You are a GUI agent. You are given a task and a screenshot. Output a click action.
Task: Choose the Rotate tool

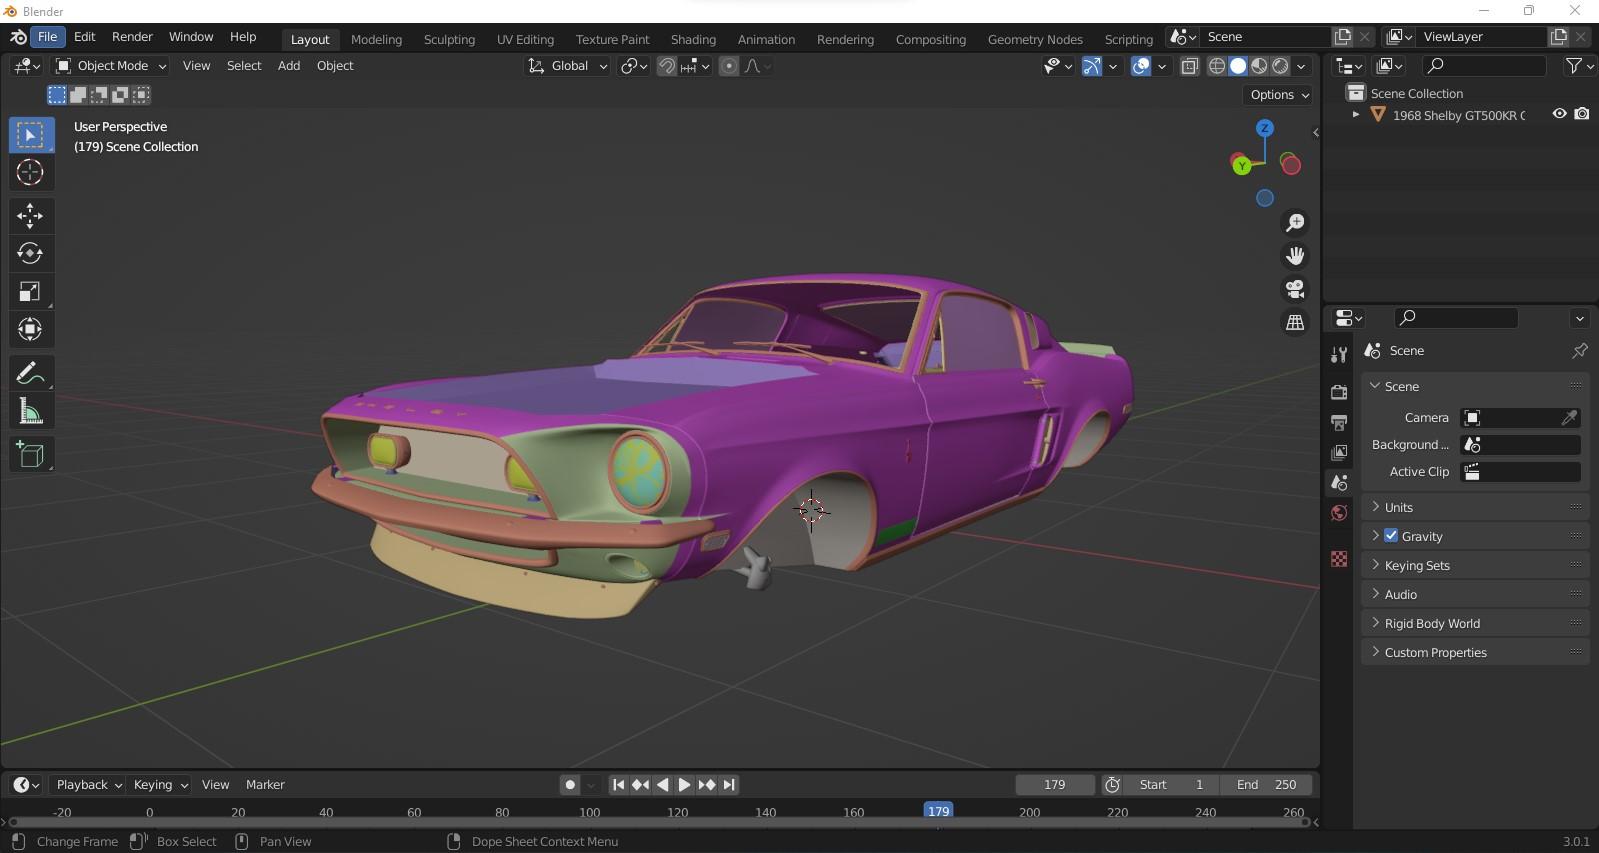[x=30, y=253]
